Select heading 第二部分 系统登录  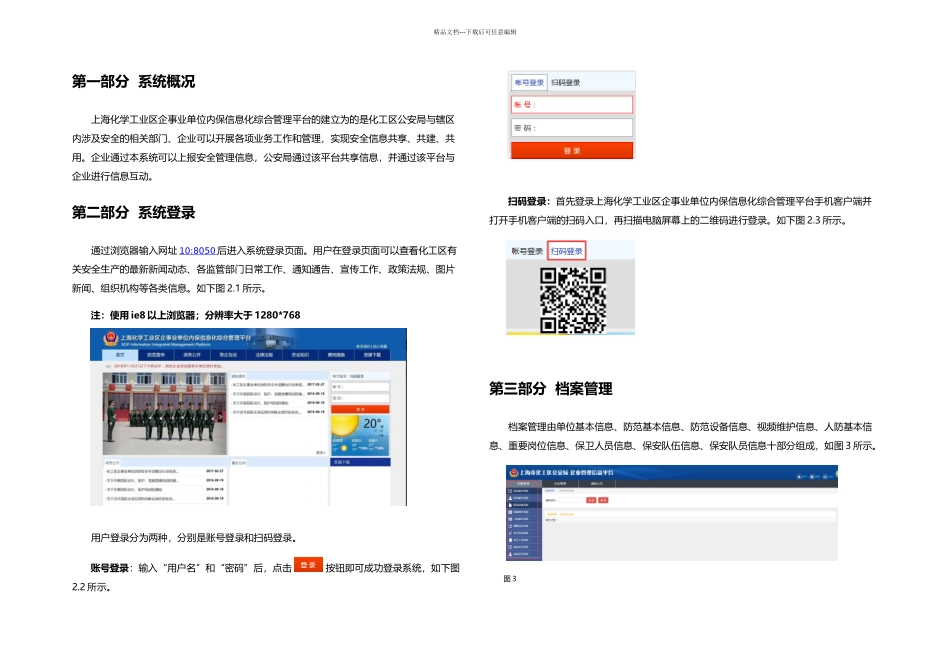click(133, 212)
